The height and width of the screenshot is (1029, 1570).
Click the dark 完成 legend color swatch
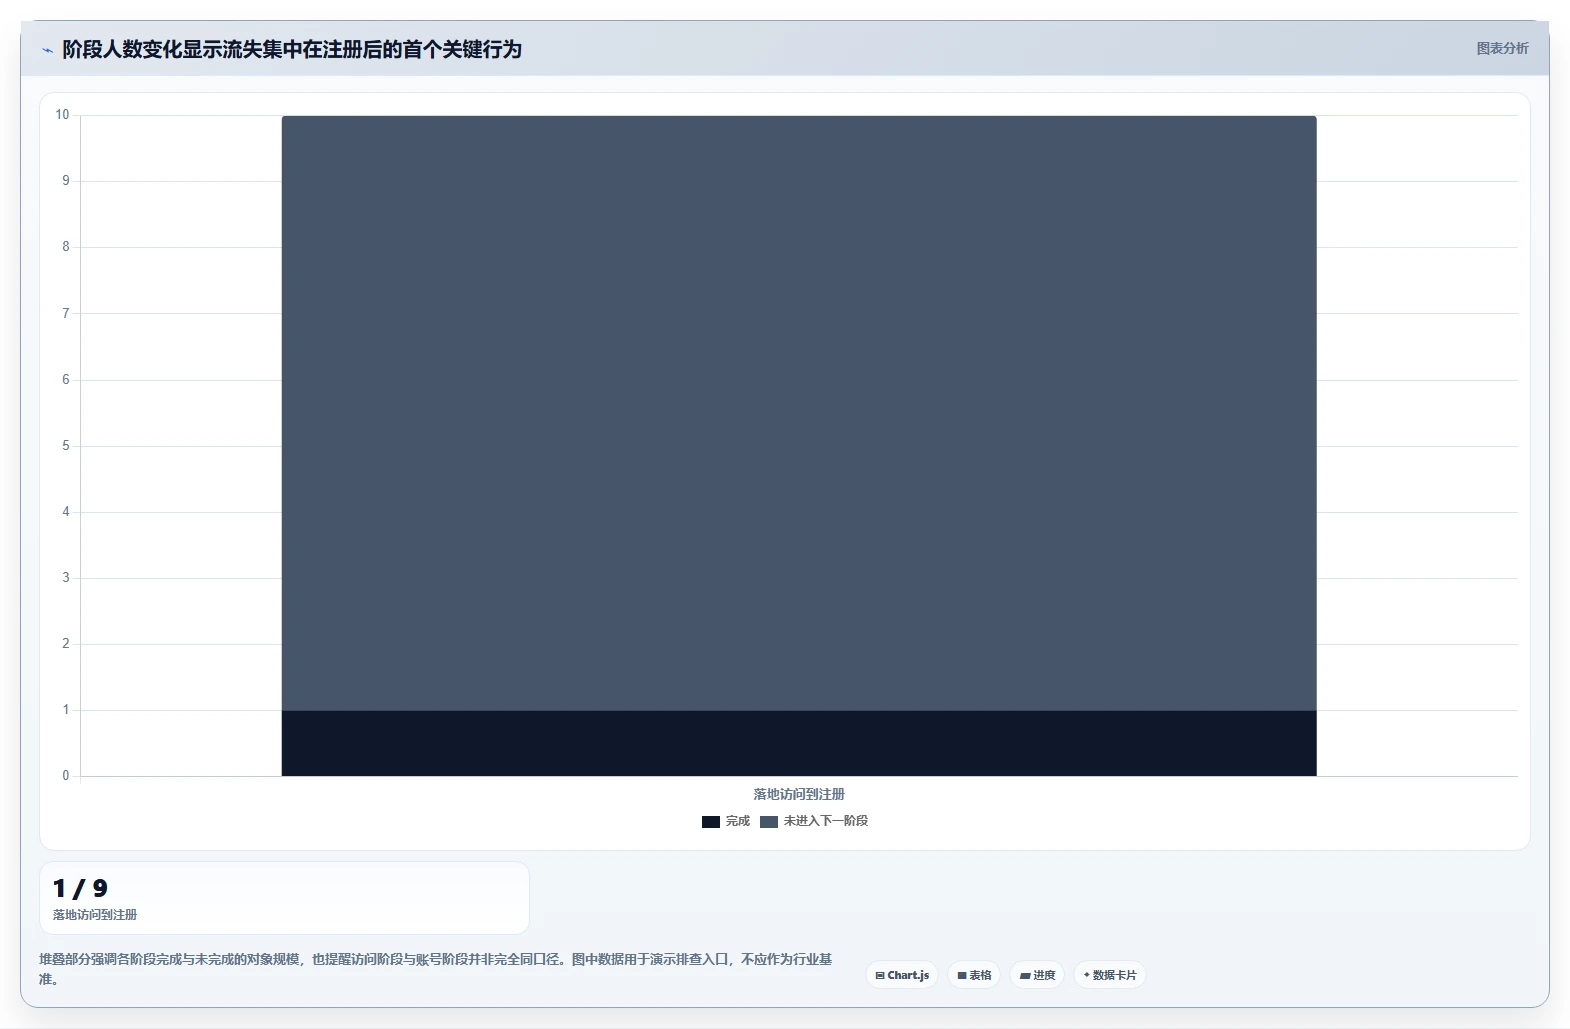tap(711, 822)
